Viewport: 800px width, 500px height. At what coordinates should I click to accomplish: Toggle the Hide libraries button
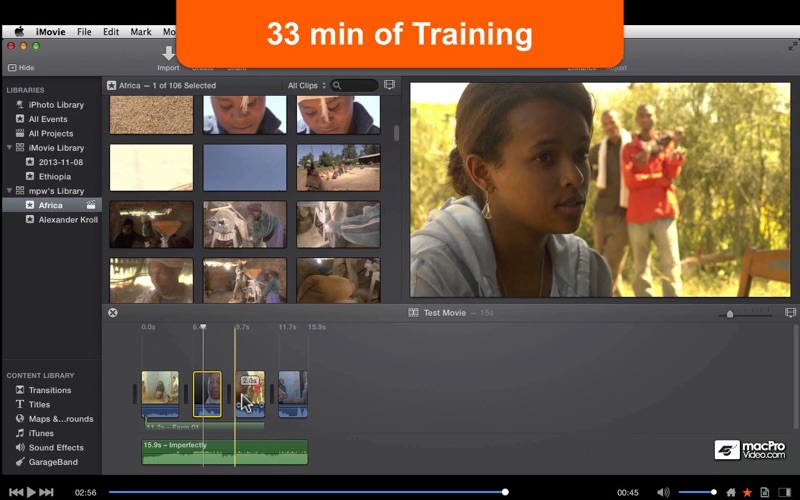pyautogui.click(x=21, y=67)
